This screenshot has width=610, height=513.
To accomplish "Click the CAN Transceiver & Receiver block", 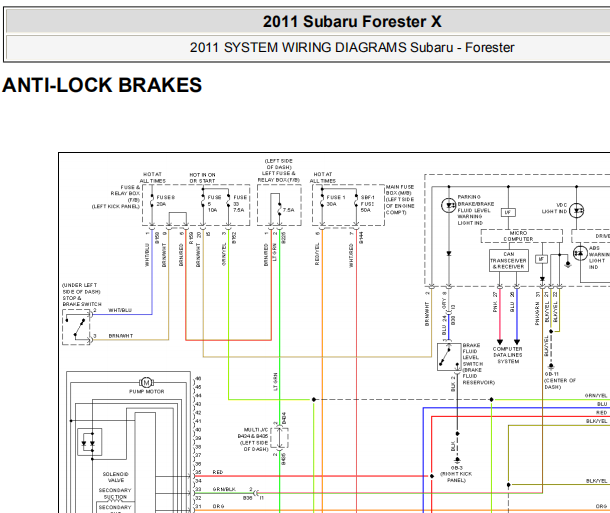I will click(x=508, y=261).
